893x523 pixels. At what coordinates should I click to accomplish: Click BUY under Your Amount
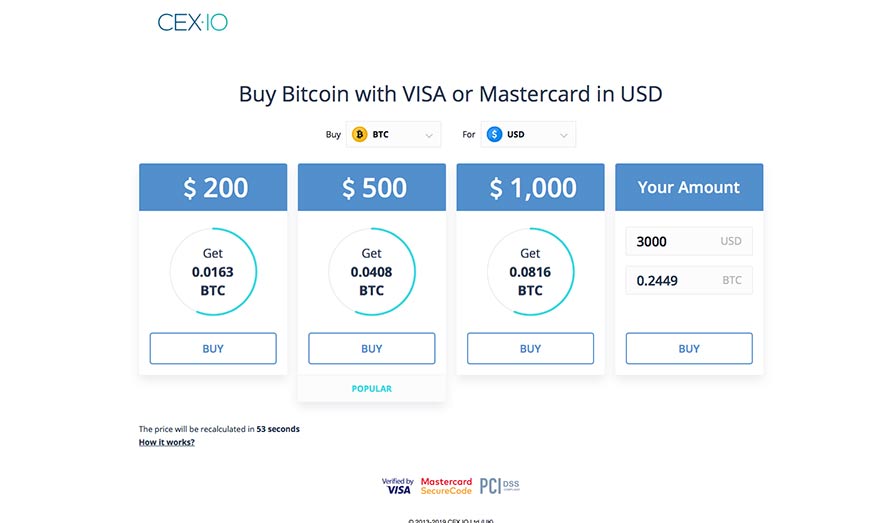pos(689,349)
